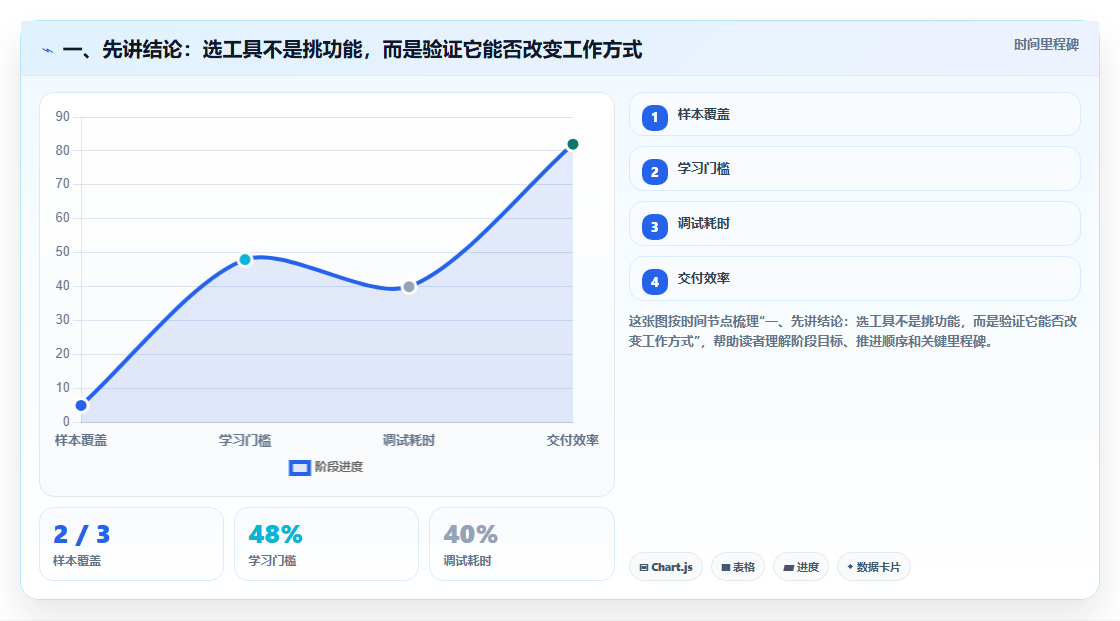The image size is (1120, 621).
Task: Click the 40% 调试耗时 stat card
Action: [521, 544]
